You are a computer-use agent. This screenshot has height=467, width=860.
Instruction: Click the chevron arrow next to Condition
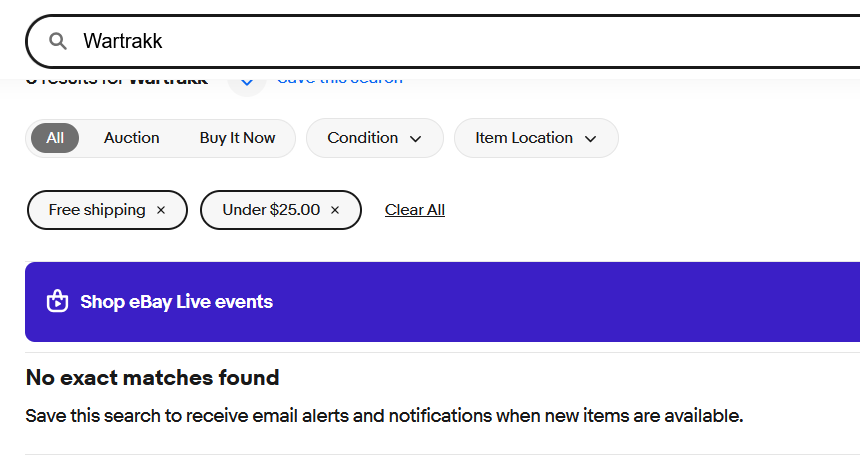click(x=416, y=139)
